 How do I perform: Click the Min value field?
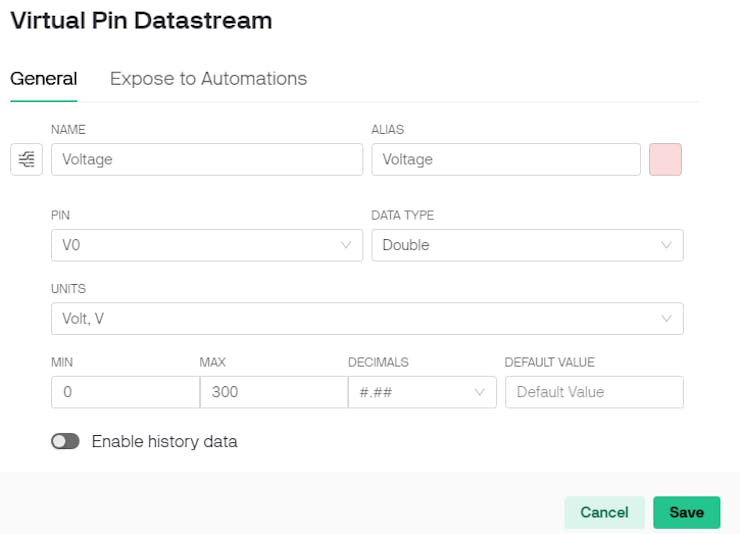125,392
